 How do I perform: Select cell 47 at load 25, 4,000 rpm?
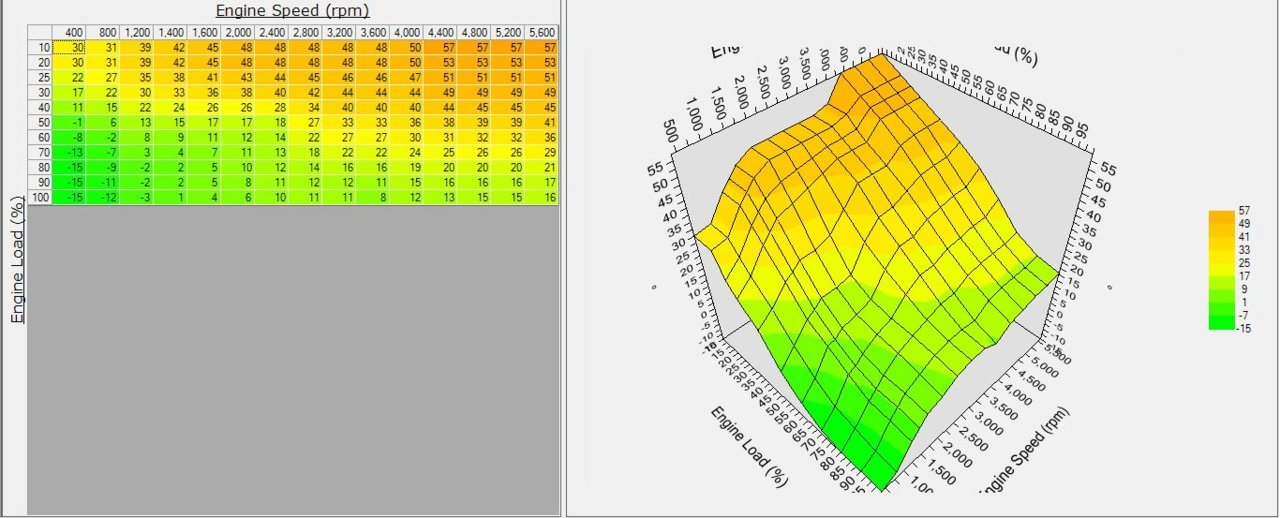408,77
